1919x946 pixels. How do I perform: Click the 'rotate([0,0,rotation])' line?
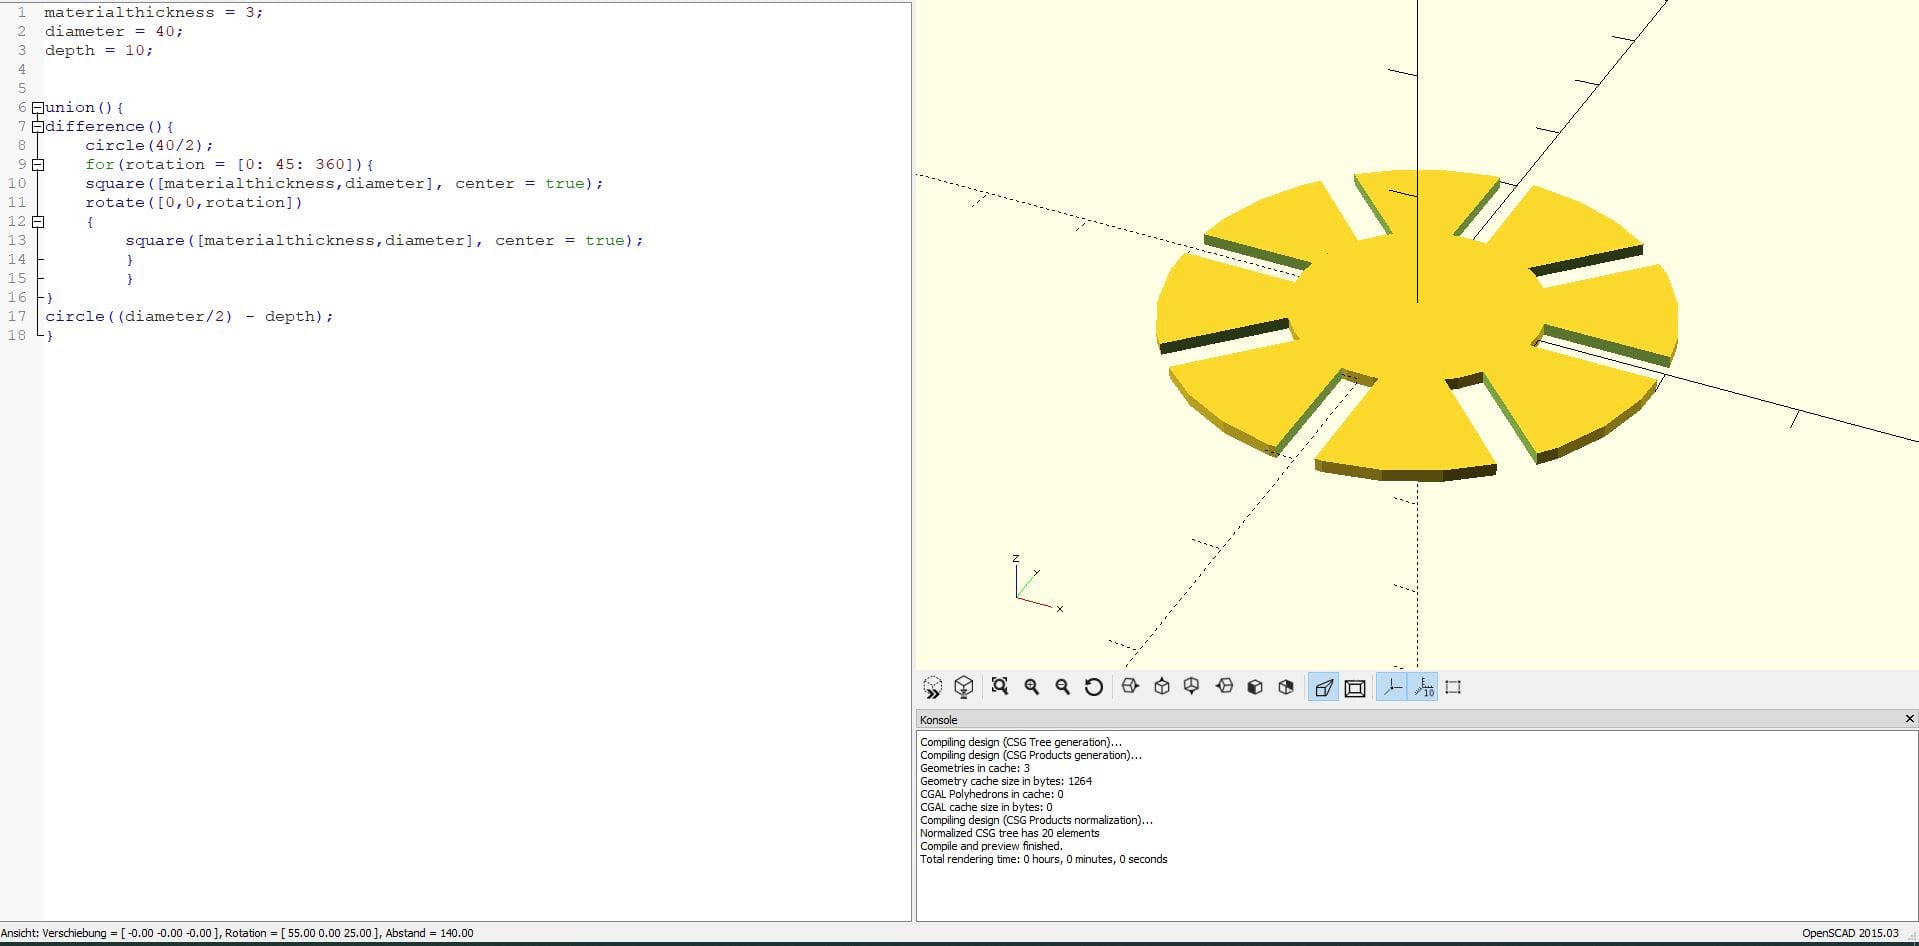coord(194,202)
